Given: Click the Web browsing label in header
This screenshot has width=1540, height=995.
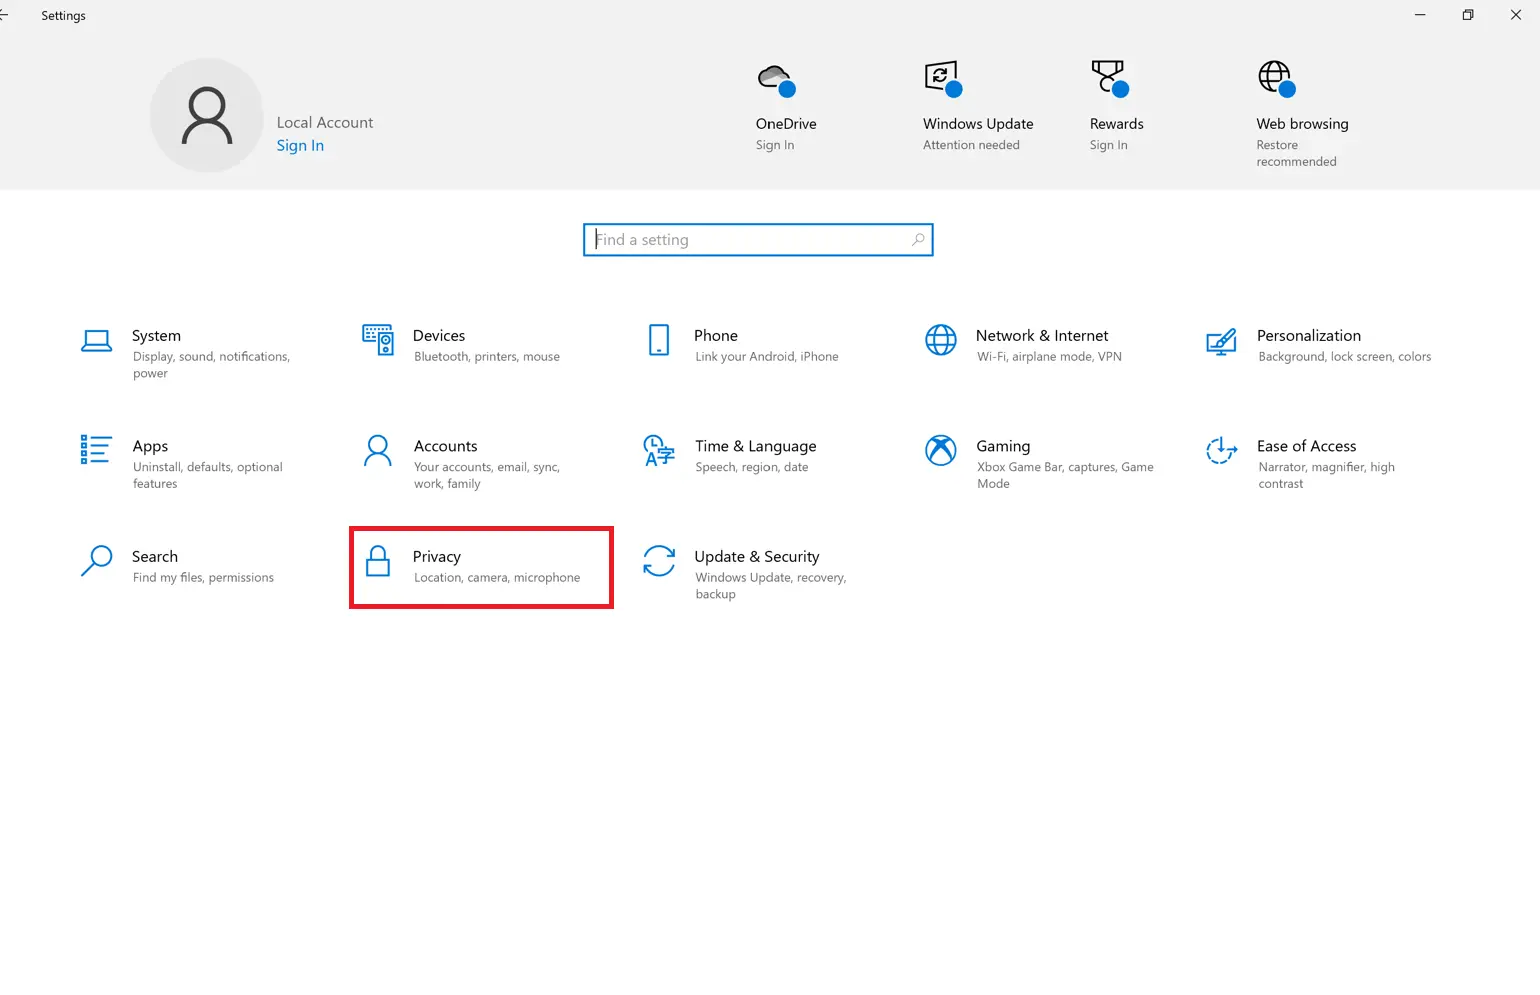Looking at the screenshot, I should pos(1302,124).
